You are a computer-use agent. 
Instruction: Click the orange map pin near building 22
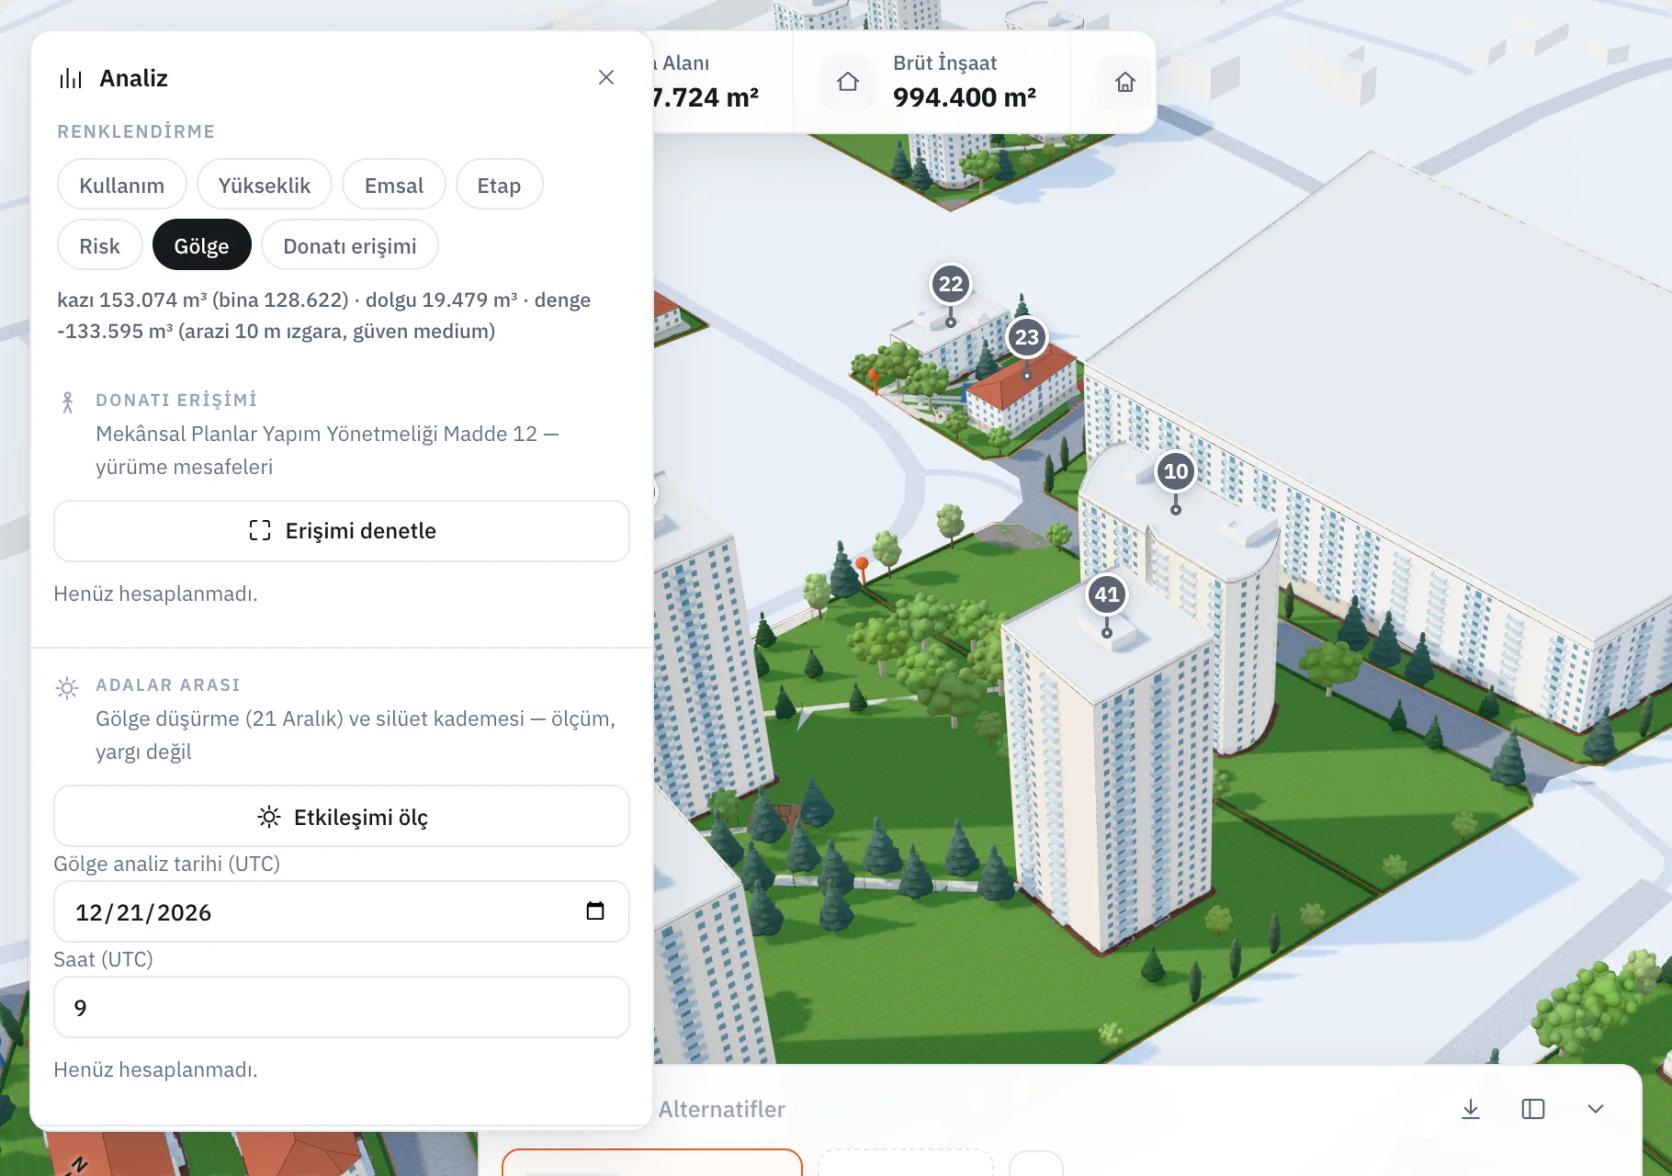(874, 380)
